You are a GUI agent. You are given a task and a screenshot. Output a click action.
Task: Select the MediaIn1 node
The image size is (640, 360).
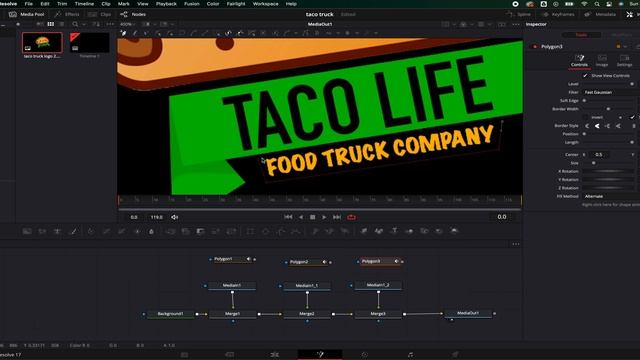232,286
